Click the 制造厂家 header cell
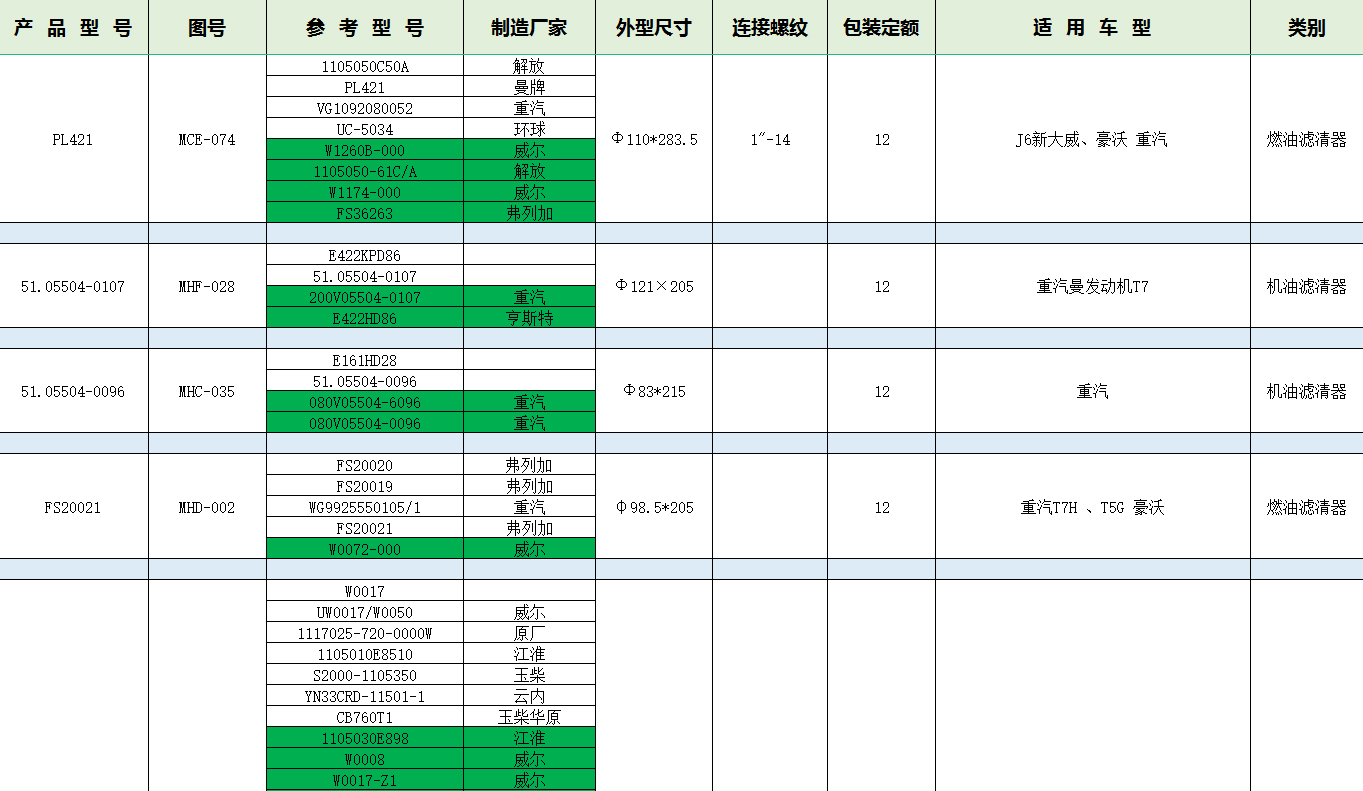Viewport: 1363px width, 791px height. [529, 28]
